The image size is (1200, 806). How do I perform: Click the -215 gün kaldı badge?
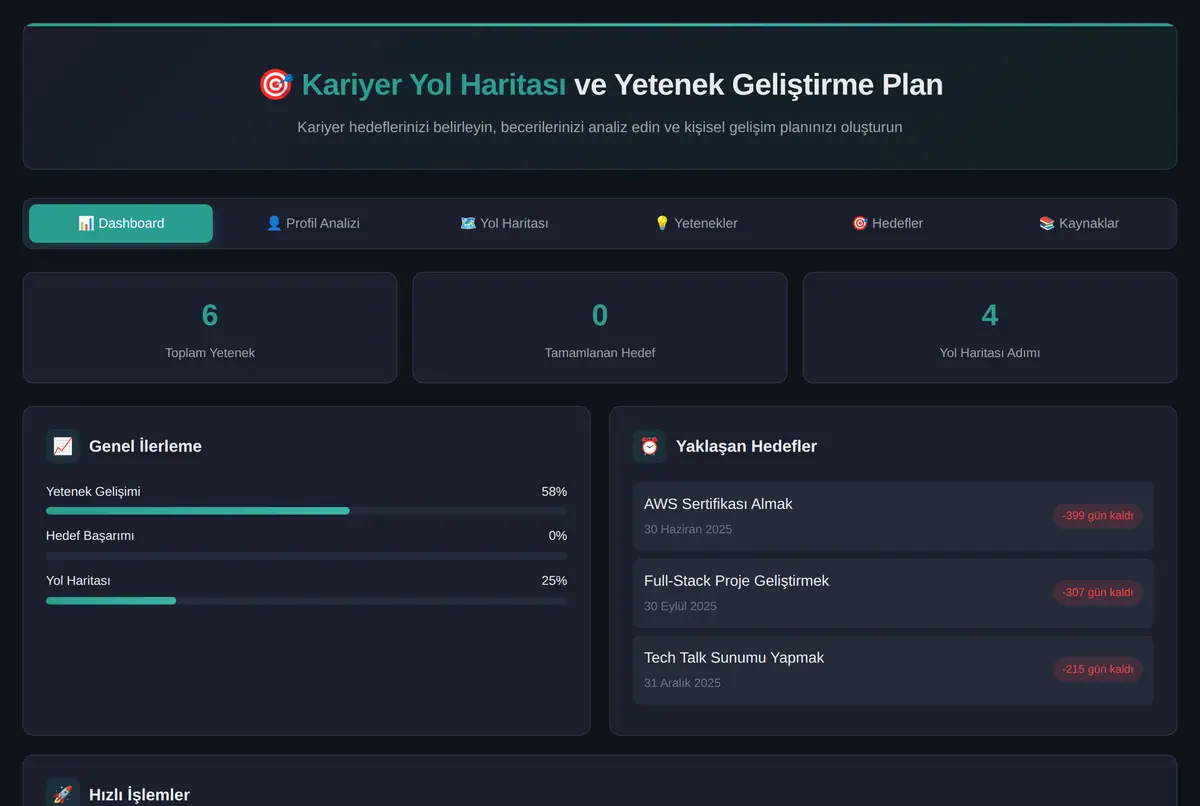pyautogui.click(x=1097, y=670)
